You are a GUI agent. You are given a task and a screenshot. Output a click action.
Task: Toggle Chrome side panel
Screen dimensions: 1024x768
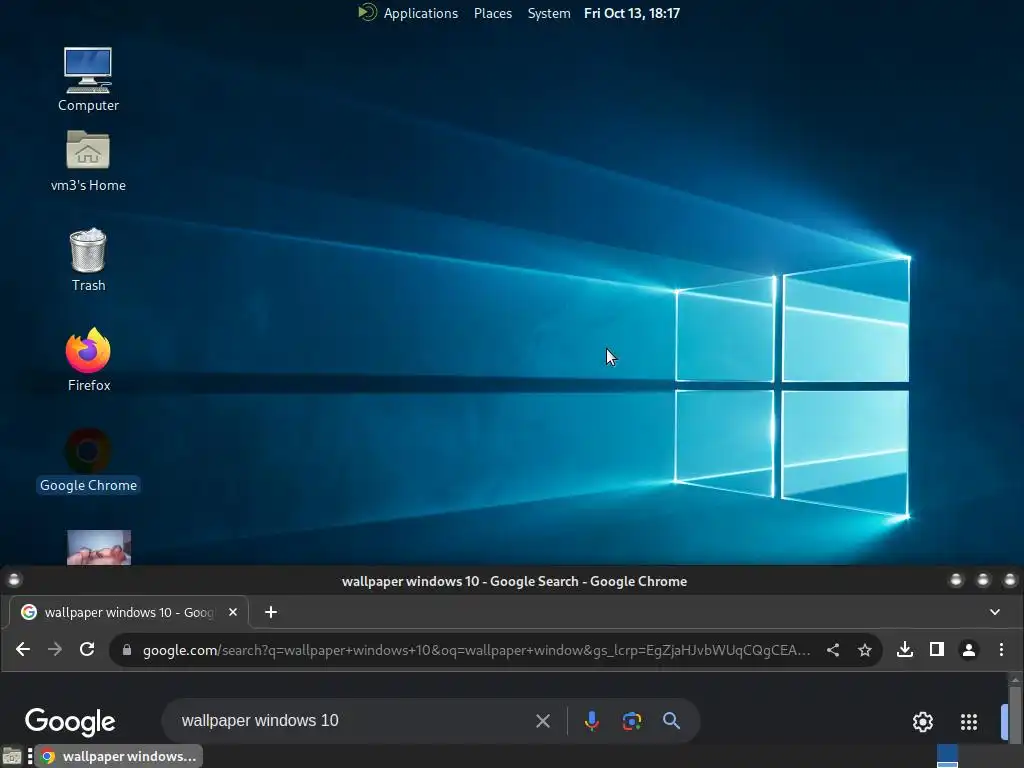point(936,649)
